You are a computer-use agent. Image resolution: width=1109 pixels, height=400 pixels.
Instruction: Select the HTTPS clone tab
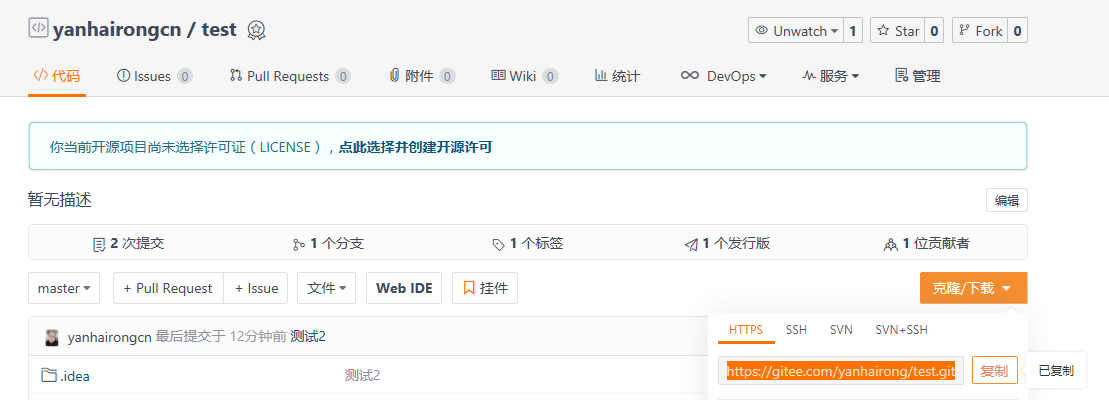click(746, 330)
